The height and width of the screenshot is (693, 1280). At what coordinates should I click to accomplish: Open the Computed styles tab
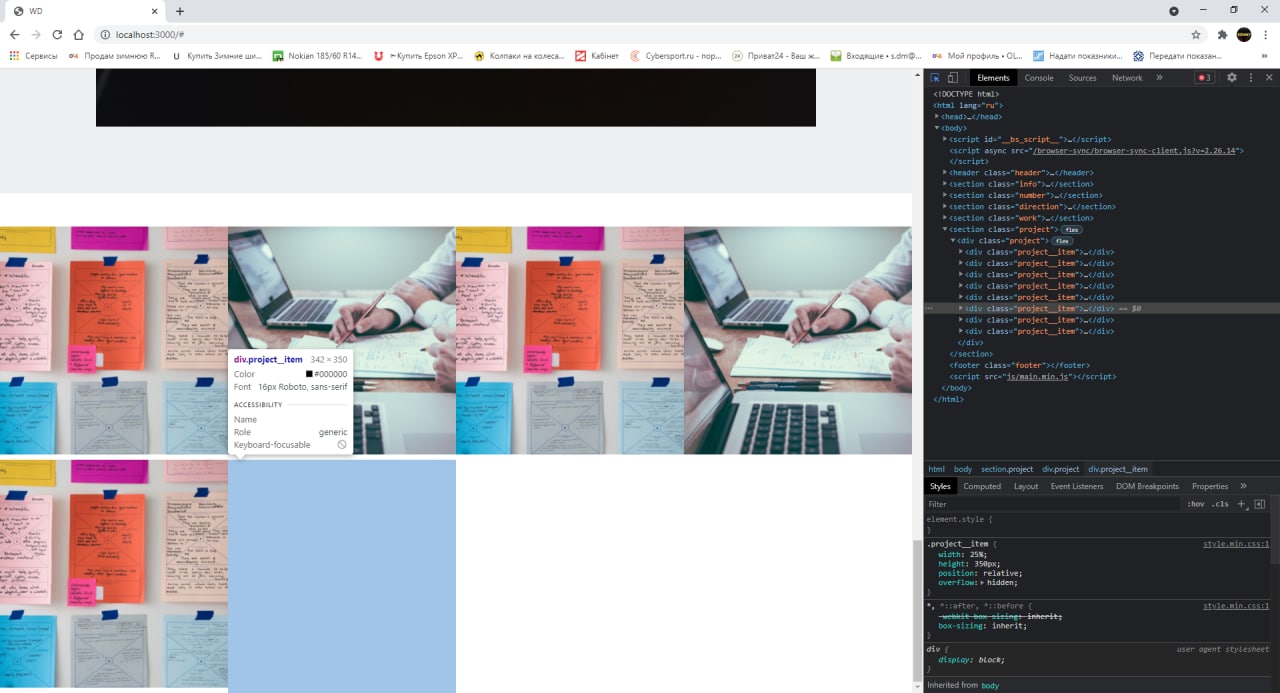[981, 486]
